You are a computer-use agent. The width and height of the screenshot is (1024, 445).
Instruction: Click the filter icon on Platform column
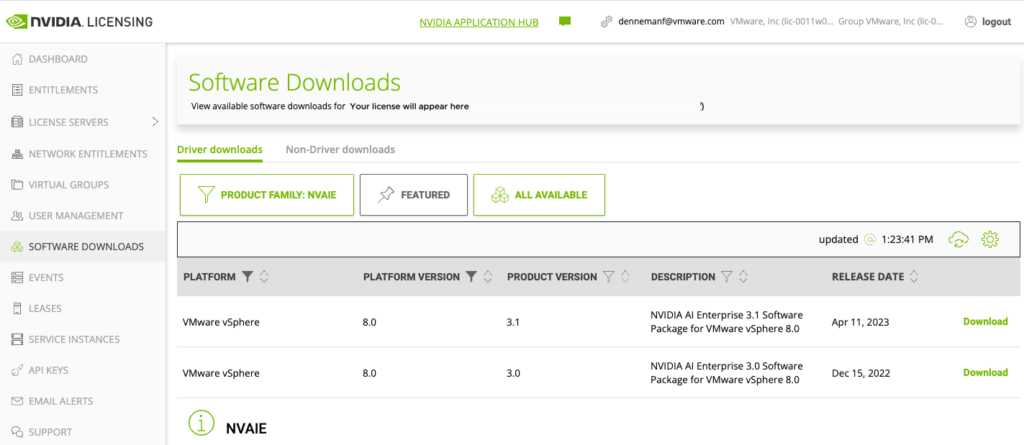click(248, 277)
